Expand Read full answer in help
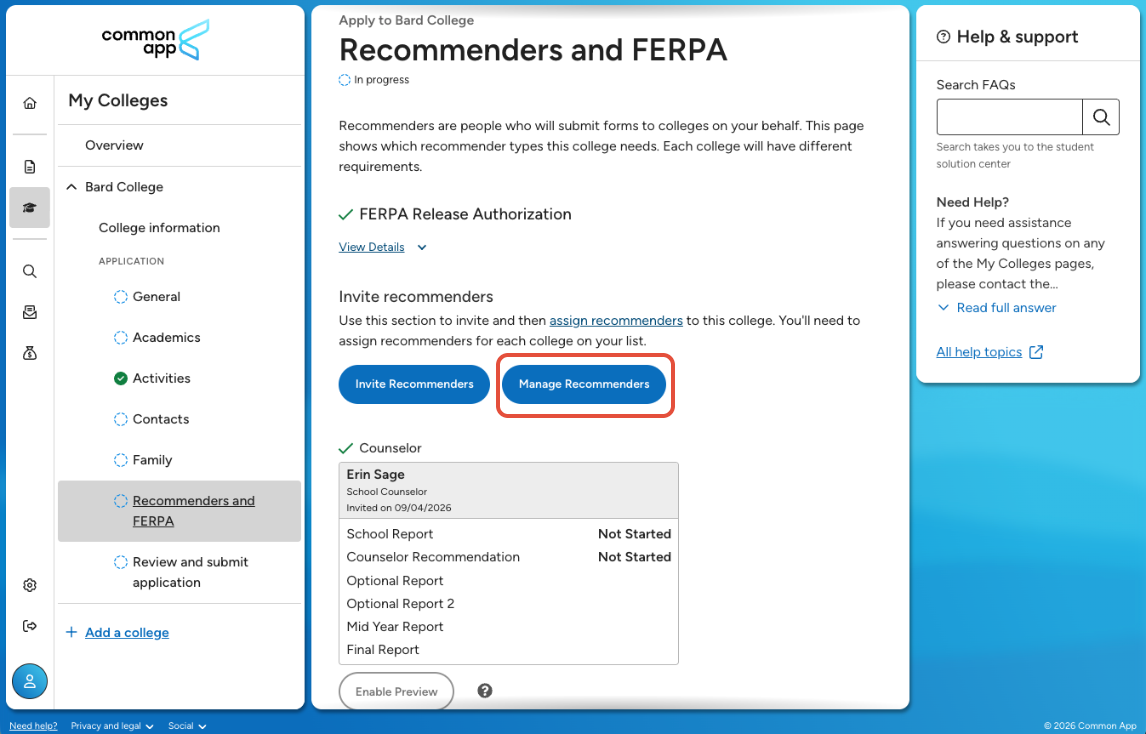The width and height of the screenshot is (1146, 734). point(997,308)
